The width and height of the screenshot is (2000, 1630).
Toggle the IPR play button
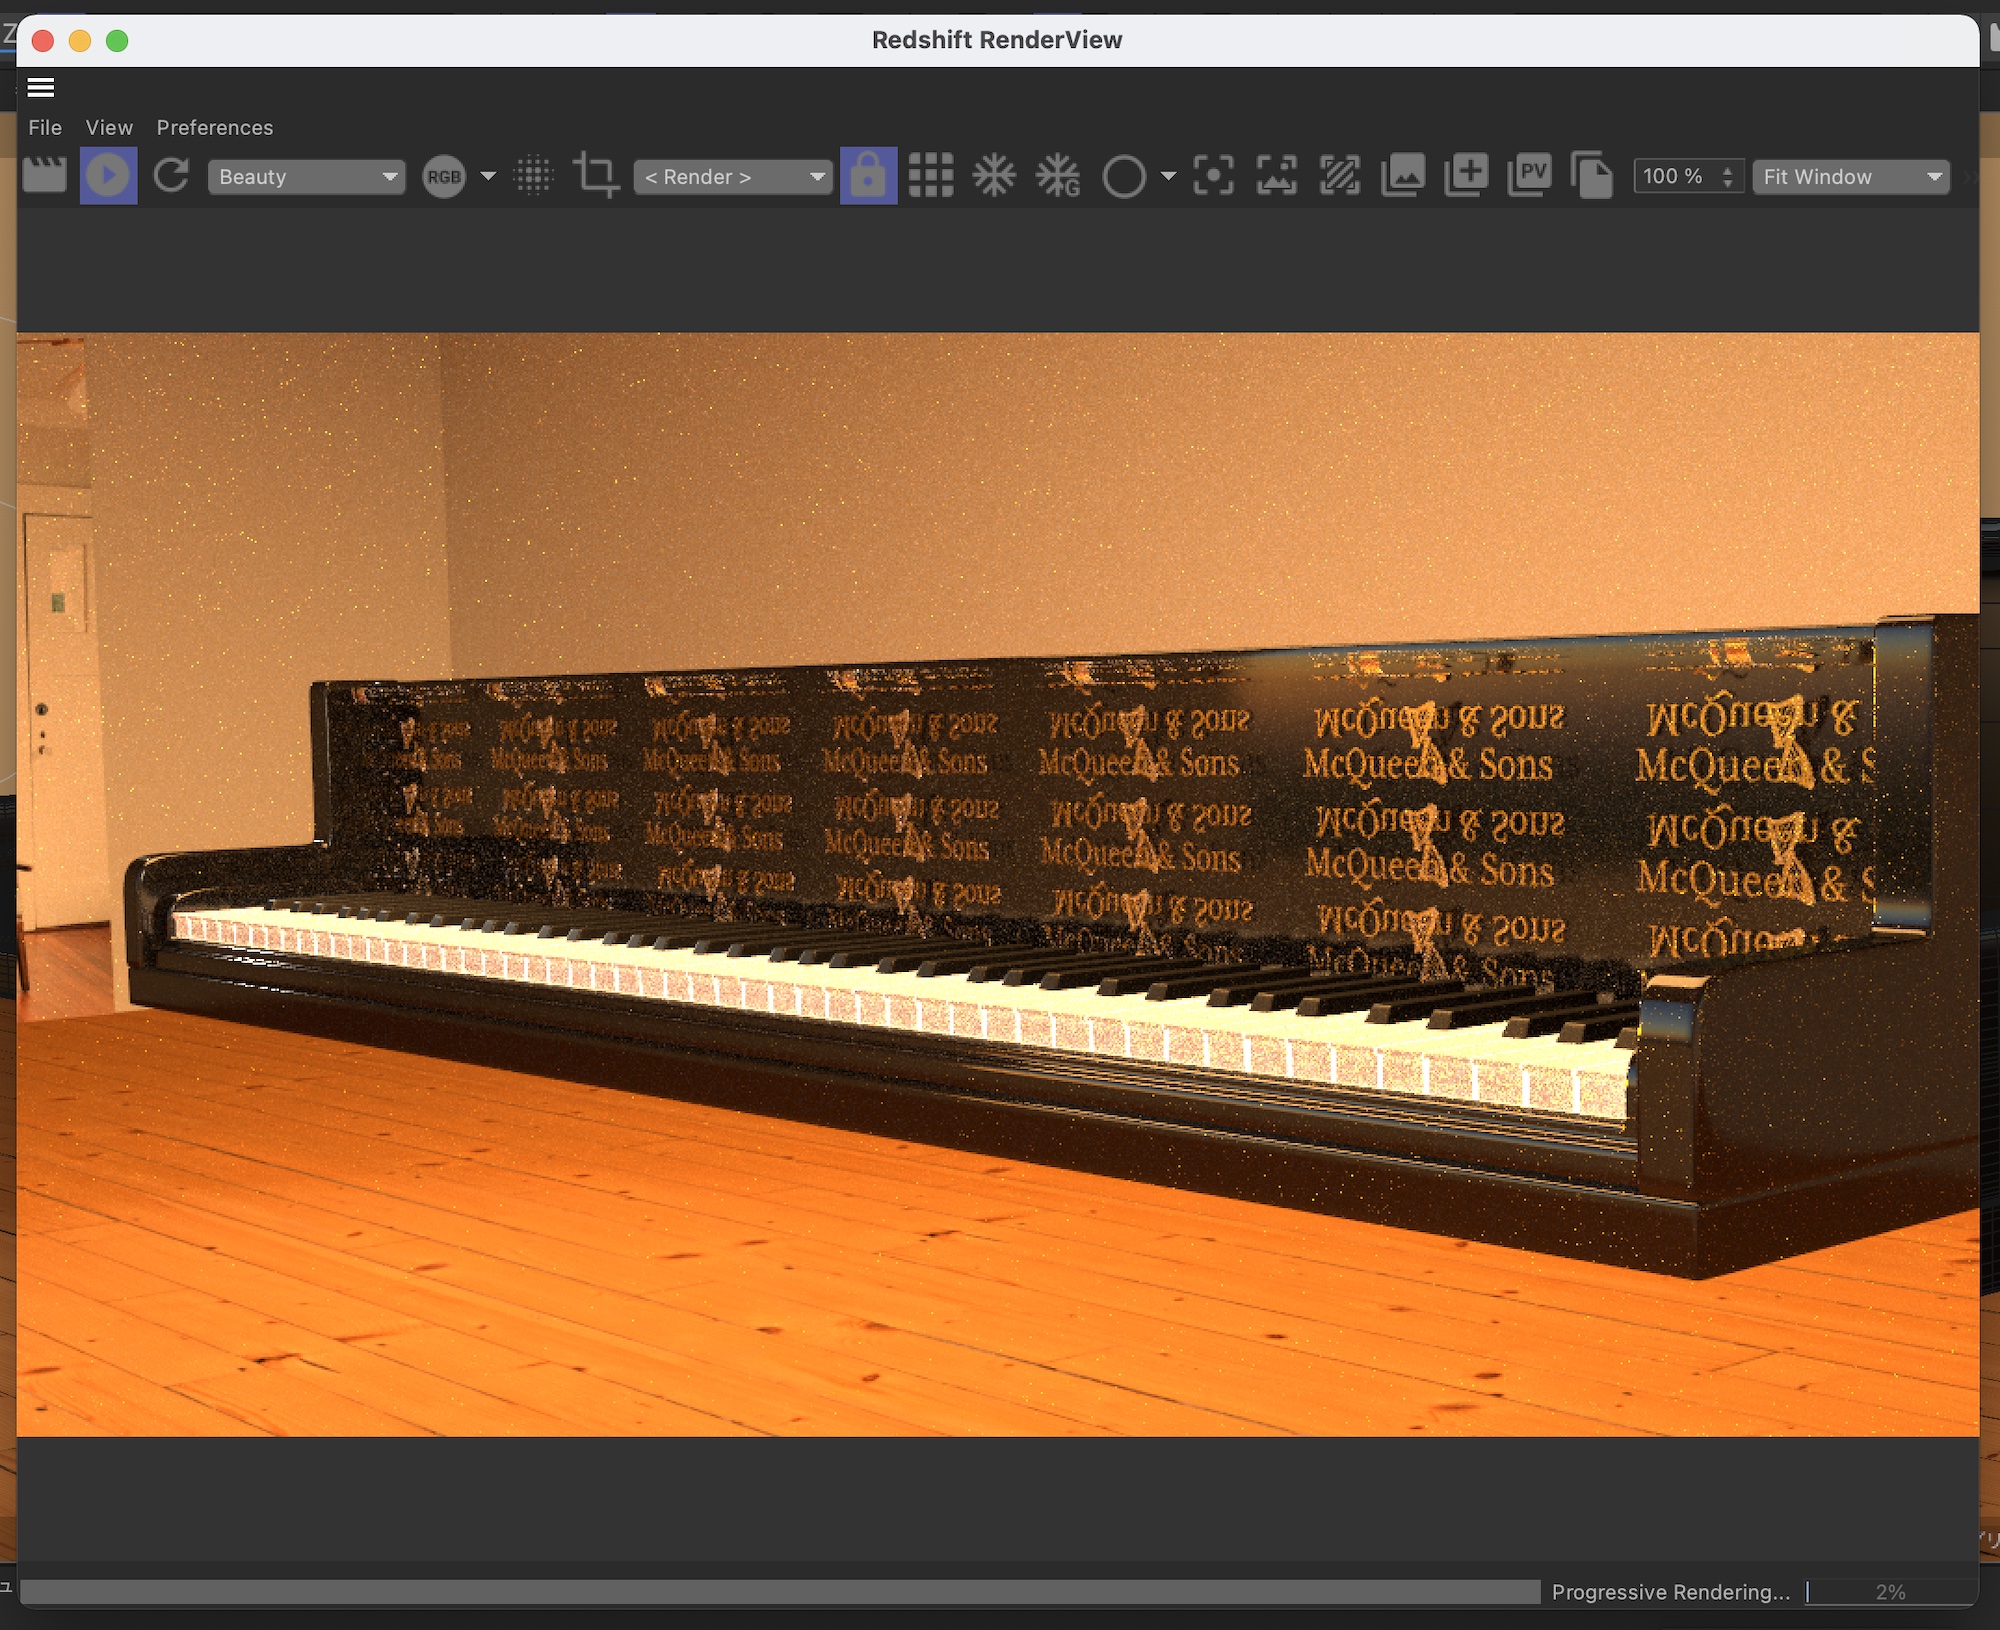[108, 176]
